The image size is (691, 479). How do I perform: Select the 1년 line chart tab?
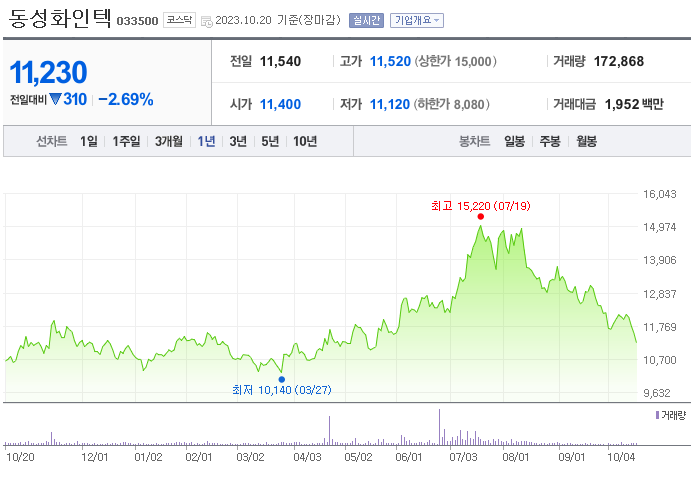206,141
